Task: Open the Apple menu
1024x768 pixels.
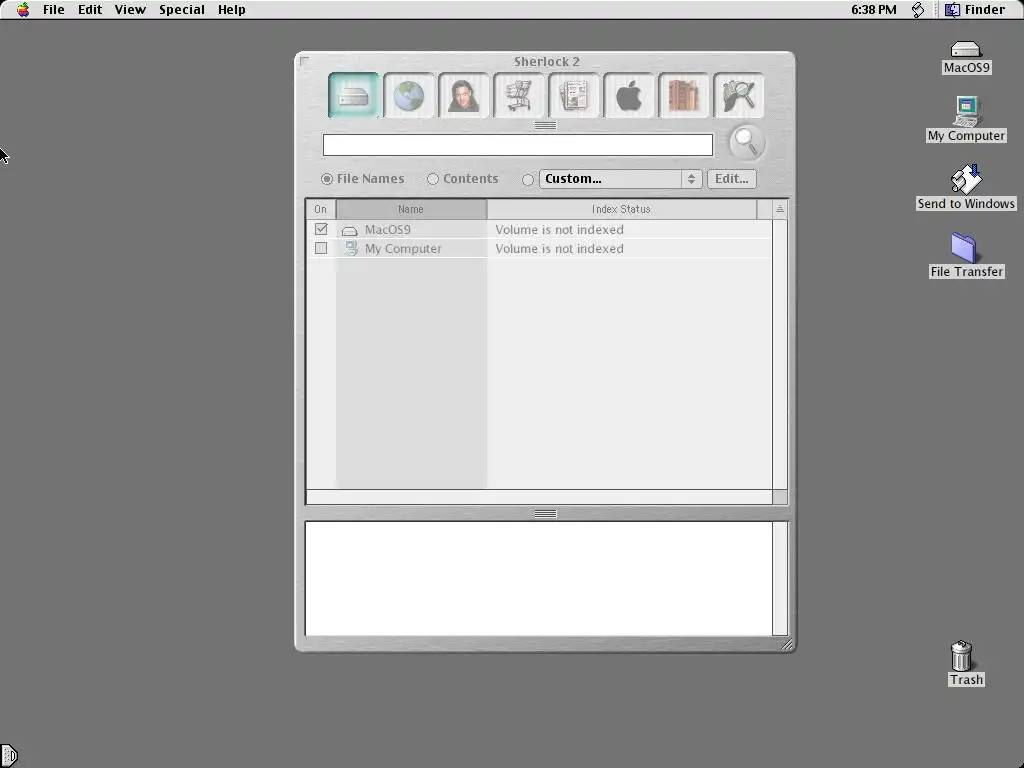Action: pyautogui.click(x=23, y=10)
